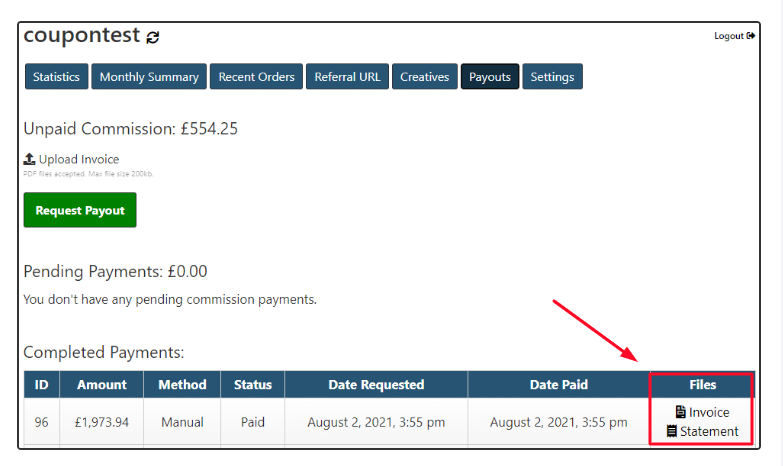The image size is (783, 466).
Task: Click the Pending Payments £0.00 heading
Action: [115, 271]
